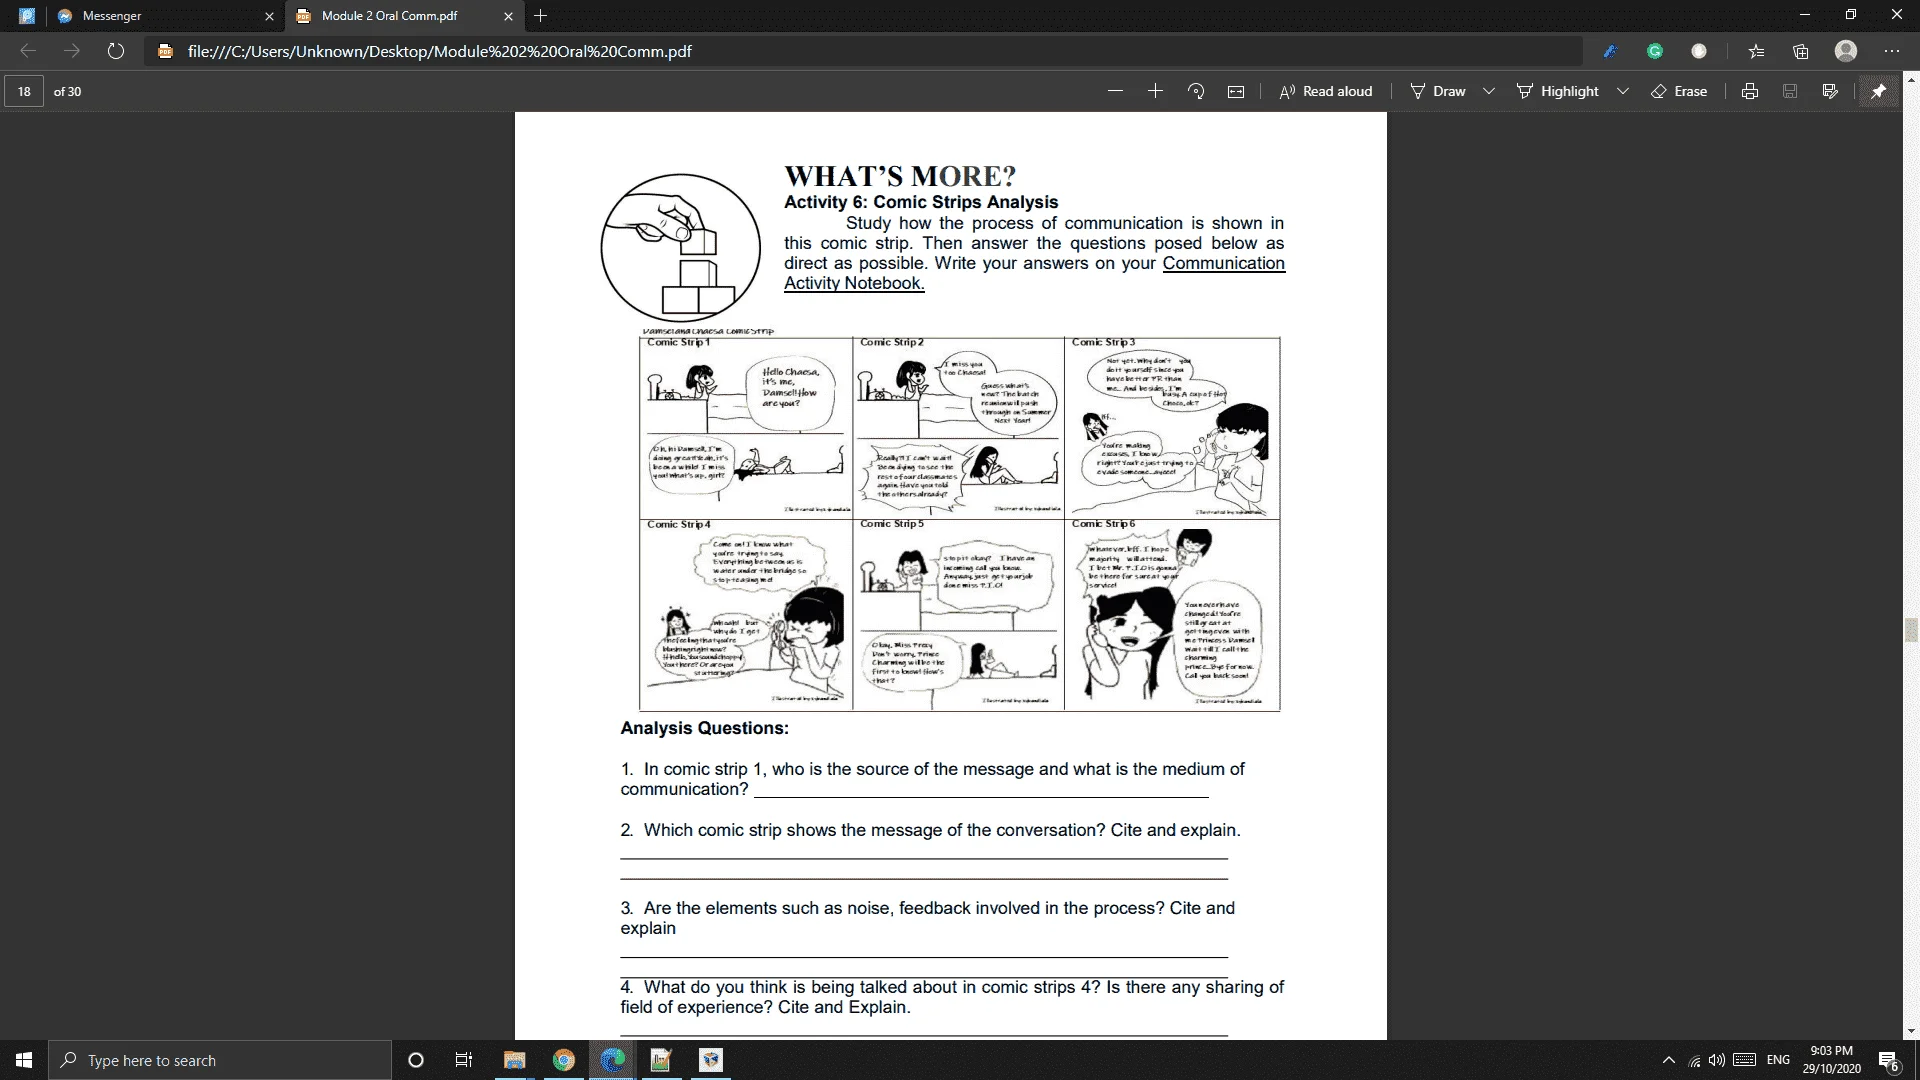This screenshot has width=1920, height=1080.
Task: Select the Highlight tool
Action: tap(1558, 91)
